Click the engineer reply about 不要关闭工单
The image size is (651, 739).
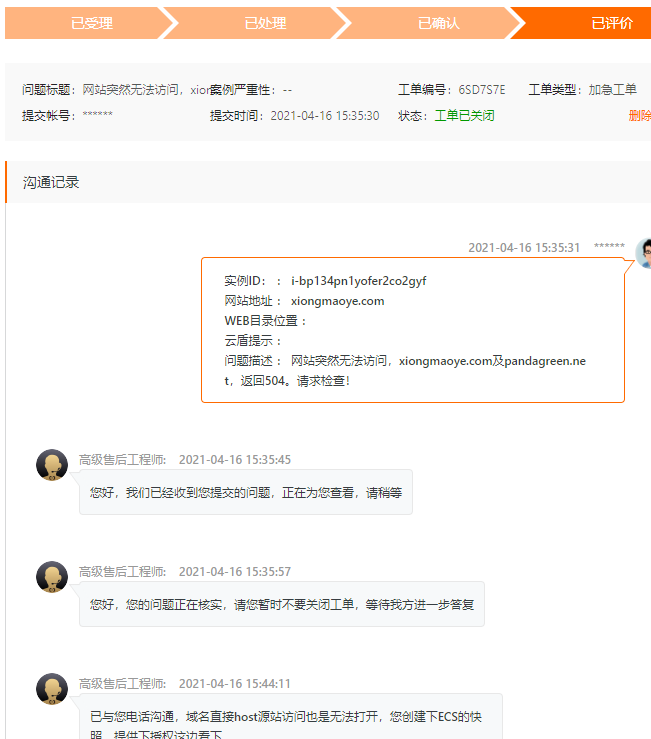pyautogui.click(x=281, y=604)
